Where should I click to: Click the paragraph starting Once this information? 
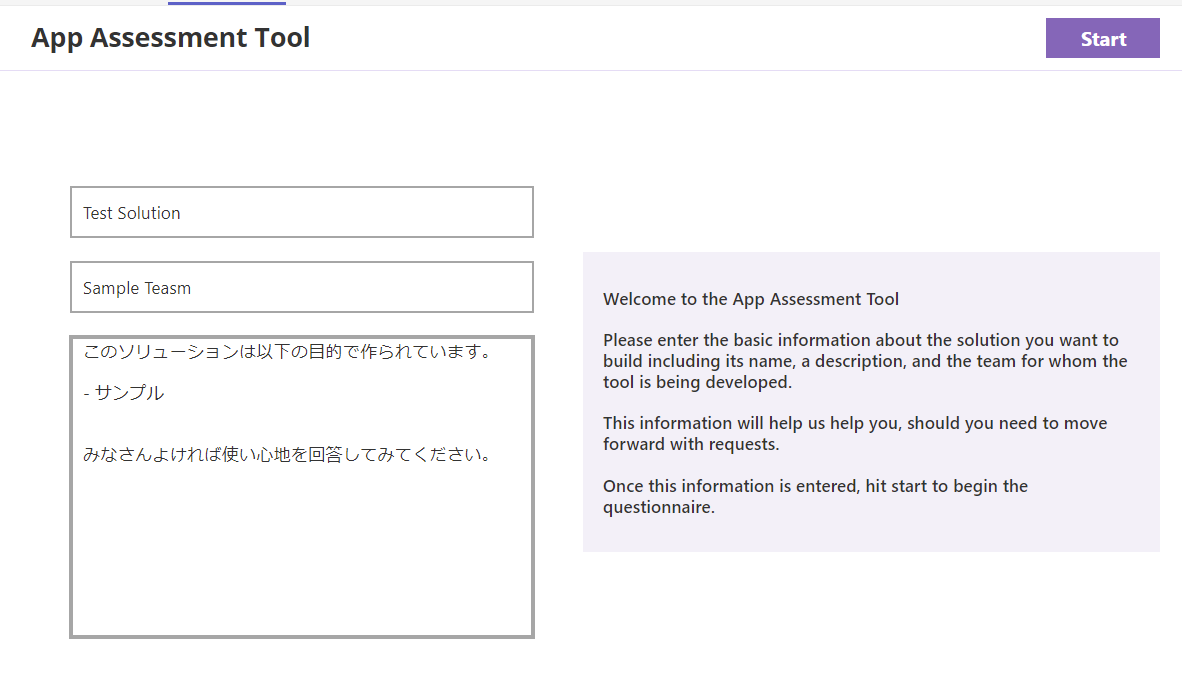[815, 497]
